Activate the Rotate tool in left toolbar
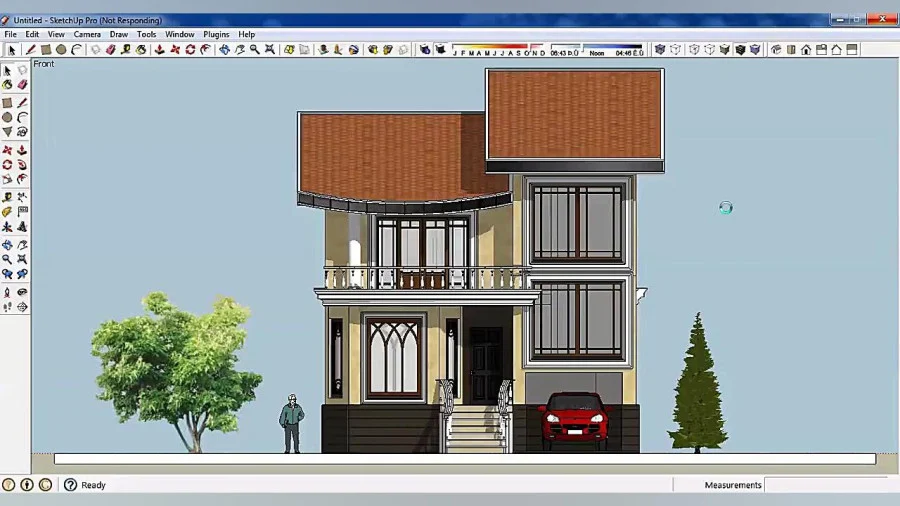 (7, 165)
